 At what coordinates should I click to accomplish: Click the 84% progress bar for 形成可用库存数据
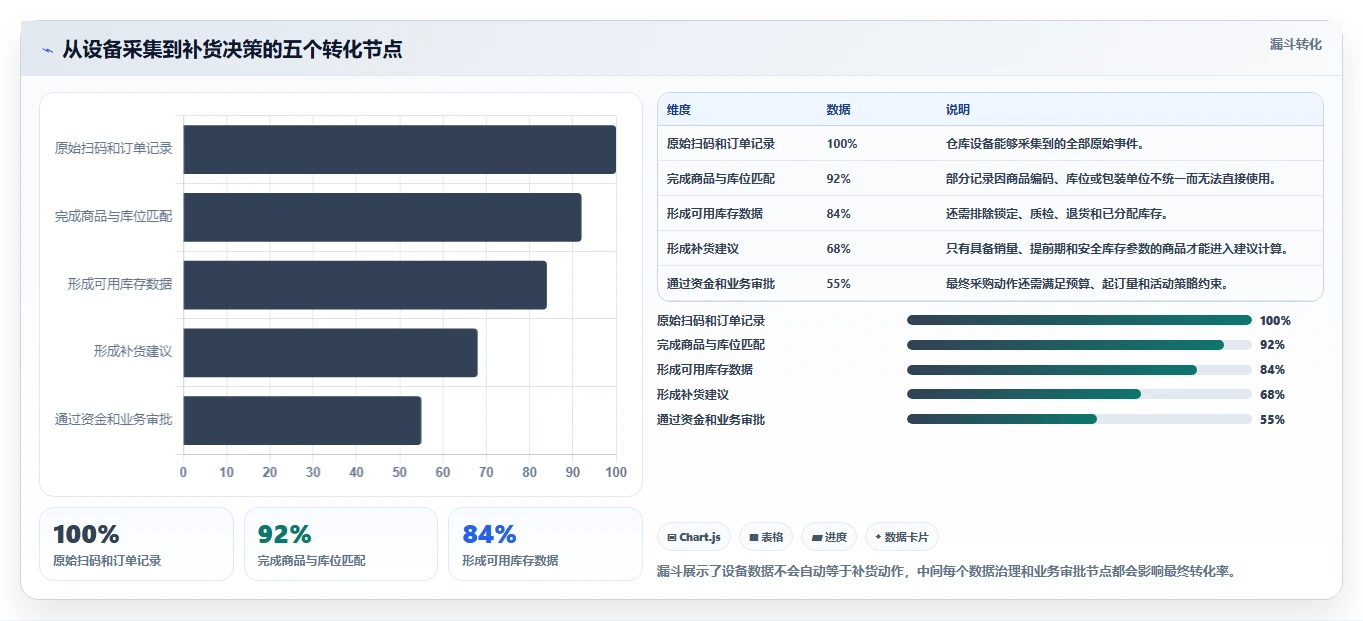pyautogui.click(x=1079, y=370)
